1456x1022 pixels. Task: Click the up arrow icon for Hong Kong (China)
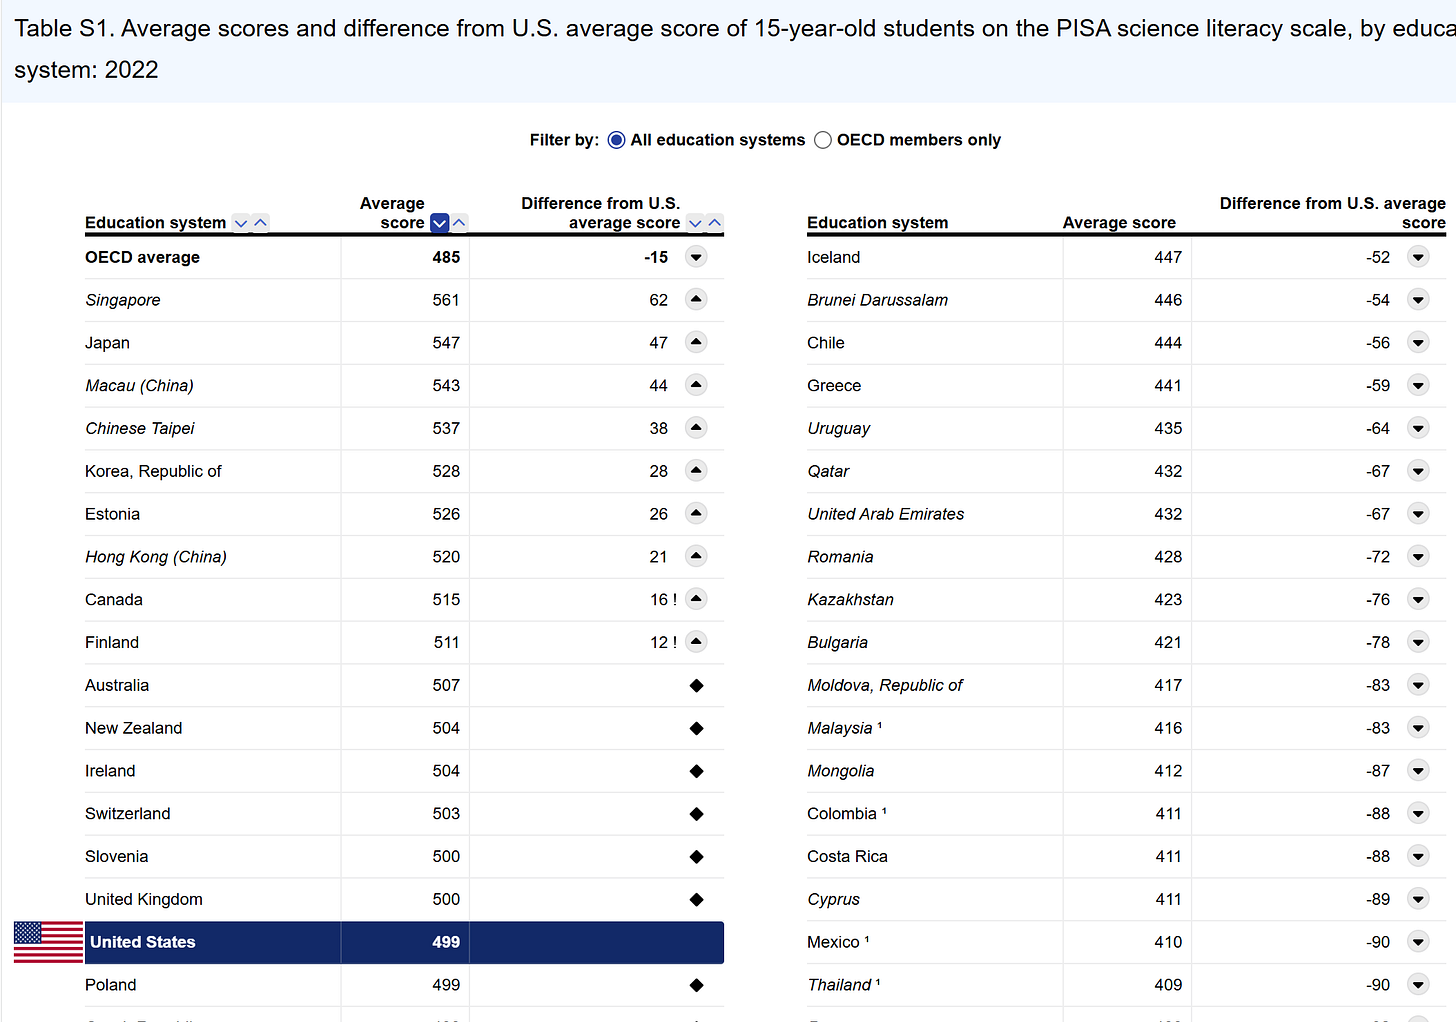coord(696,556)
